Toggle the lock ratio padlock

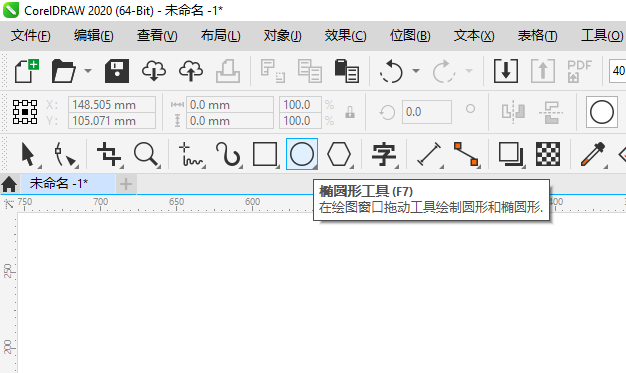pyautogui.click(x=350, y=112)
